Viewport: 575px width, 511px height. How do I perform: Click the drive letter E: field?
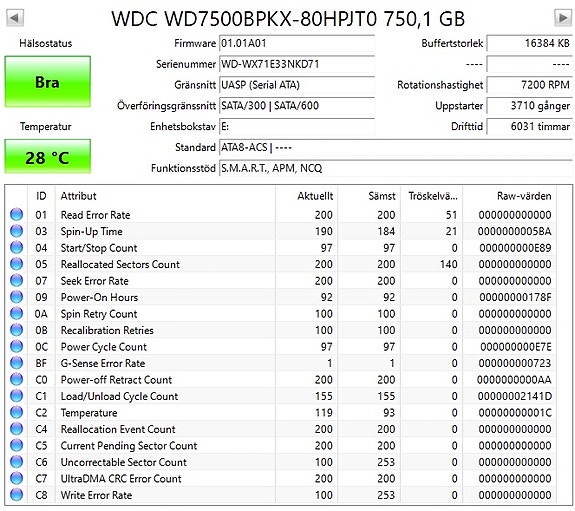(x=297, y=127)
